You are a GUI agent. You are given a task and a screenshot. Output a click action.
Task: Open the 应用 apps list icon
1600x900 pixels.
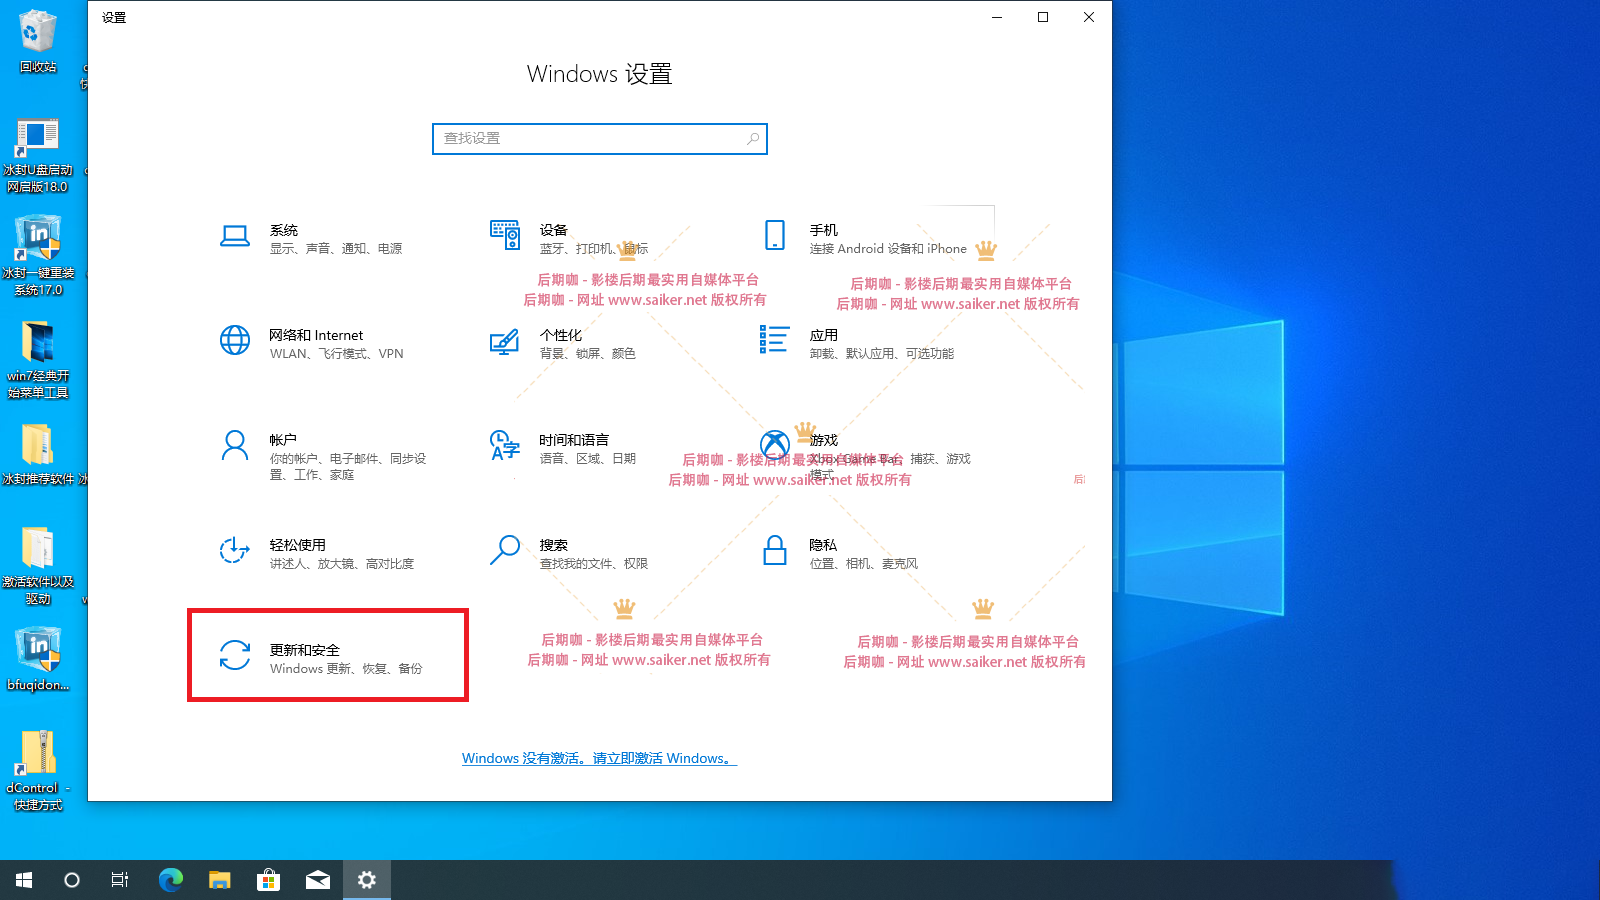point(775,339)
